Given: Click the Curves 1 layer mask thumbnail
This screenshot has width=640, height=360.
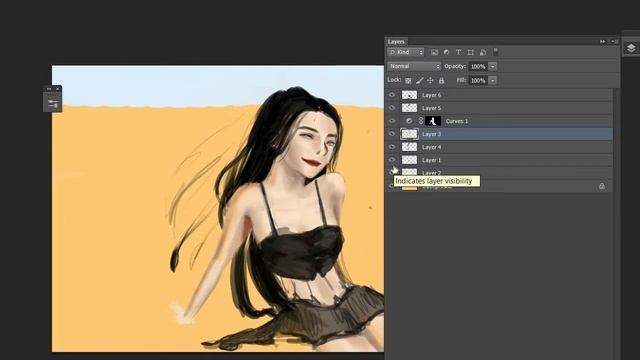Looking at the screenshot, I should tap(433, 121).
